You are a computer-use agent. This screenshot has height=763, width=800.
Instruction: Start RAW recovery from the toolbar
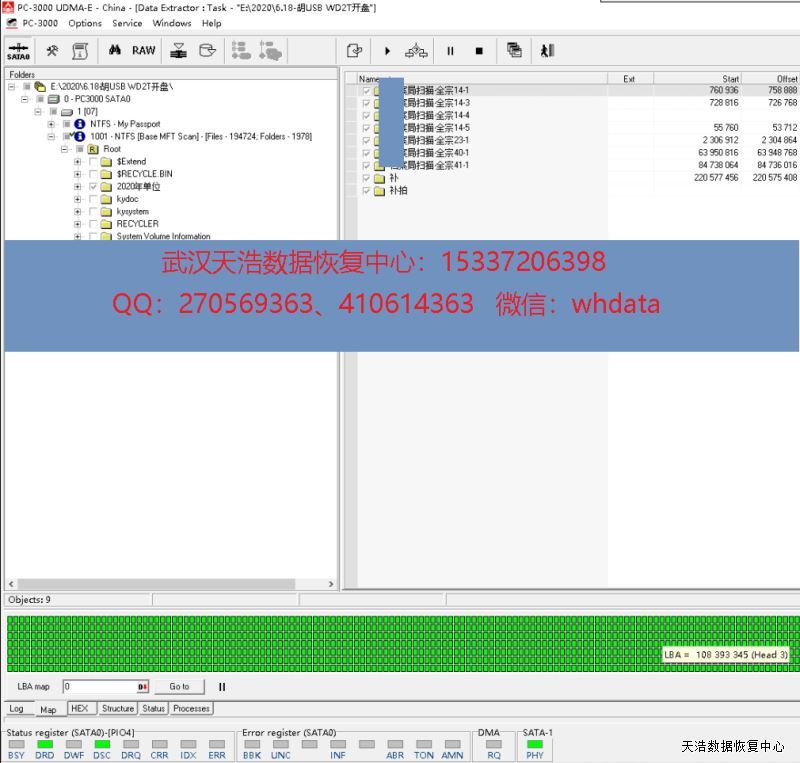144,50
